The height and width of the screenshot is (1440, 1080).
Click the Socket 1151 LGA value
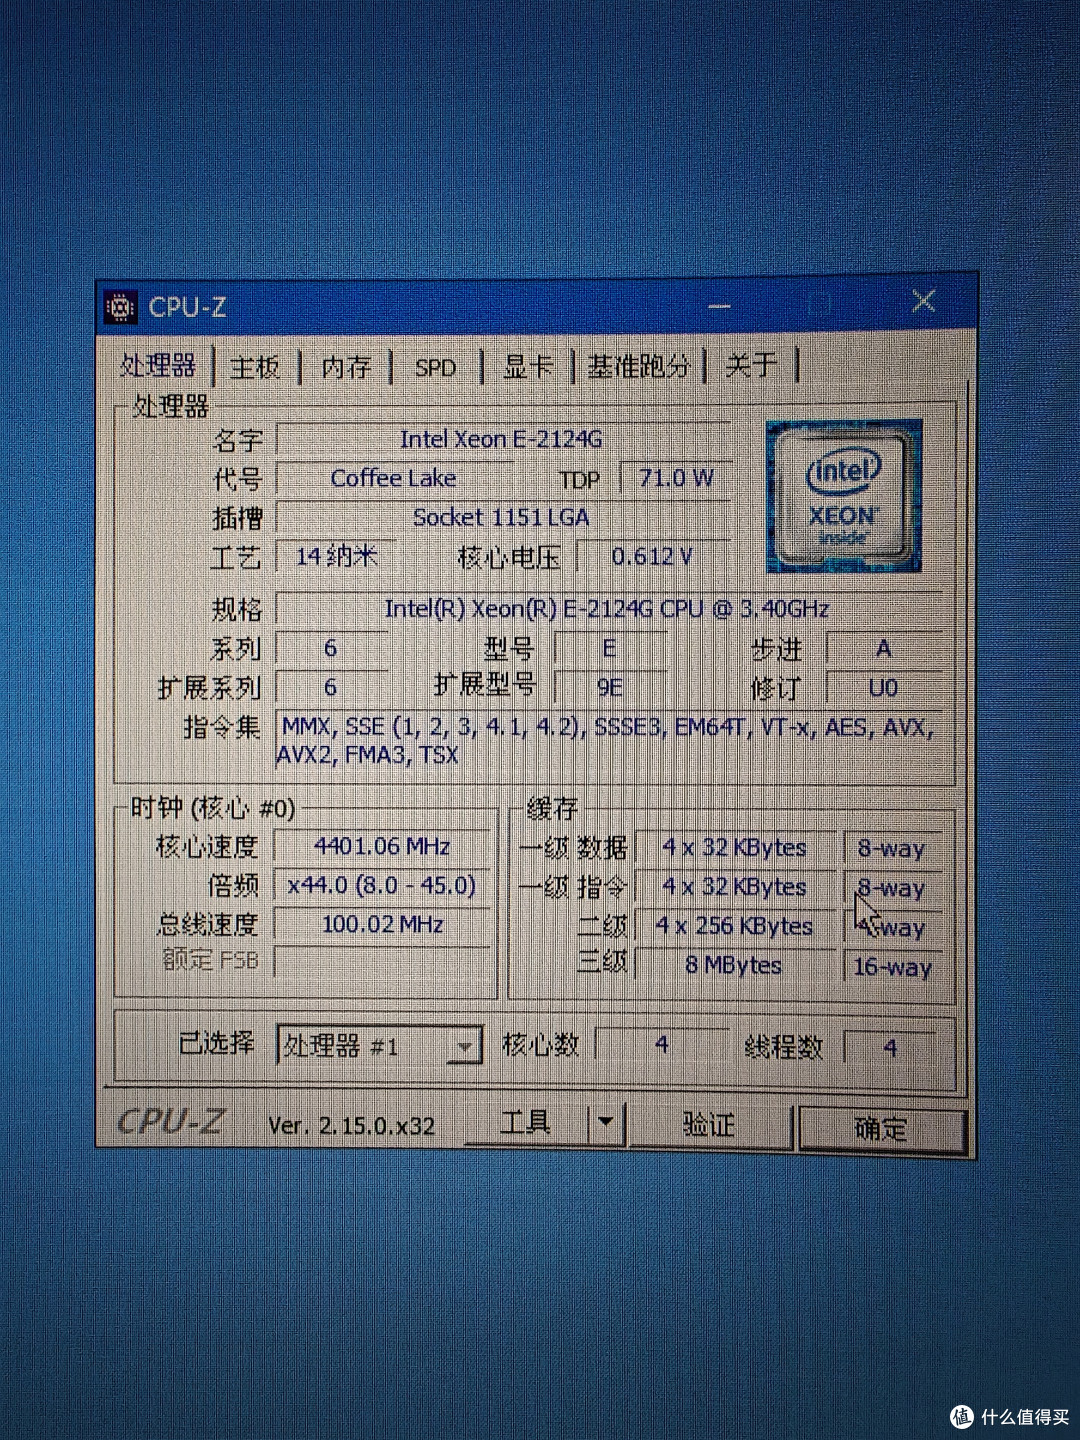pos(502,517)
